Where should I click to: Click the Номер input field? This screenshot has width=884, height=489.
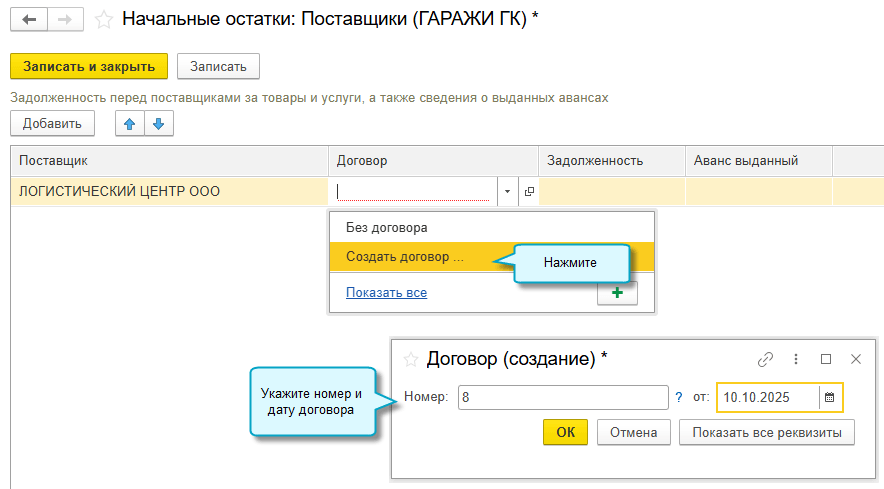coord(562,397)
